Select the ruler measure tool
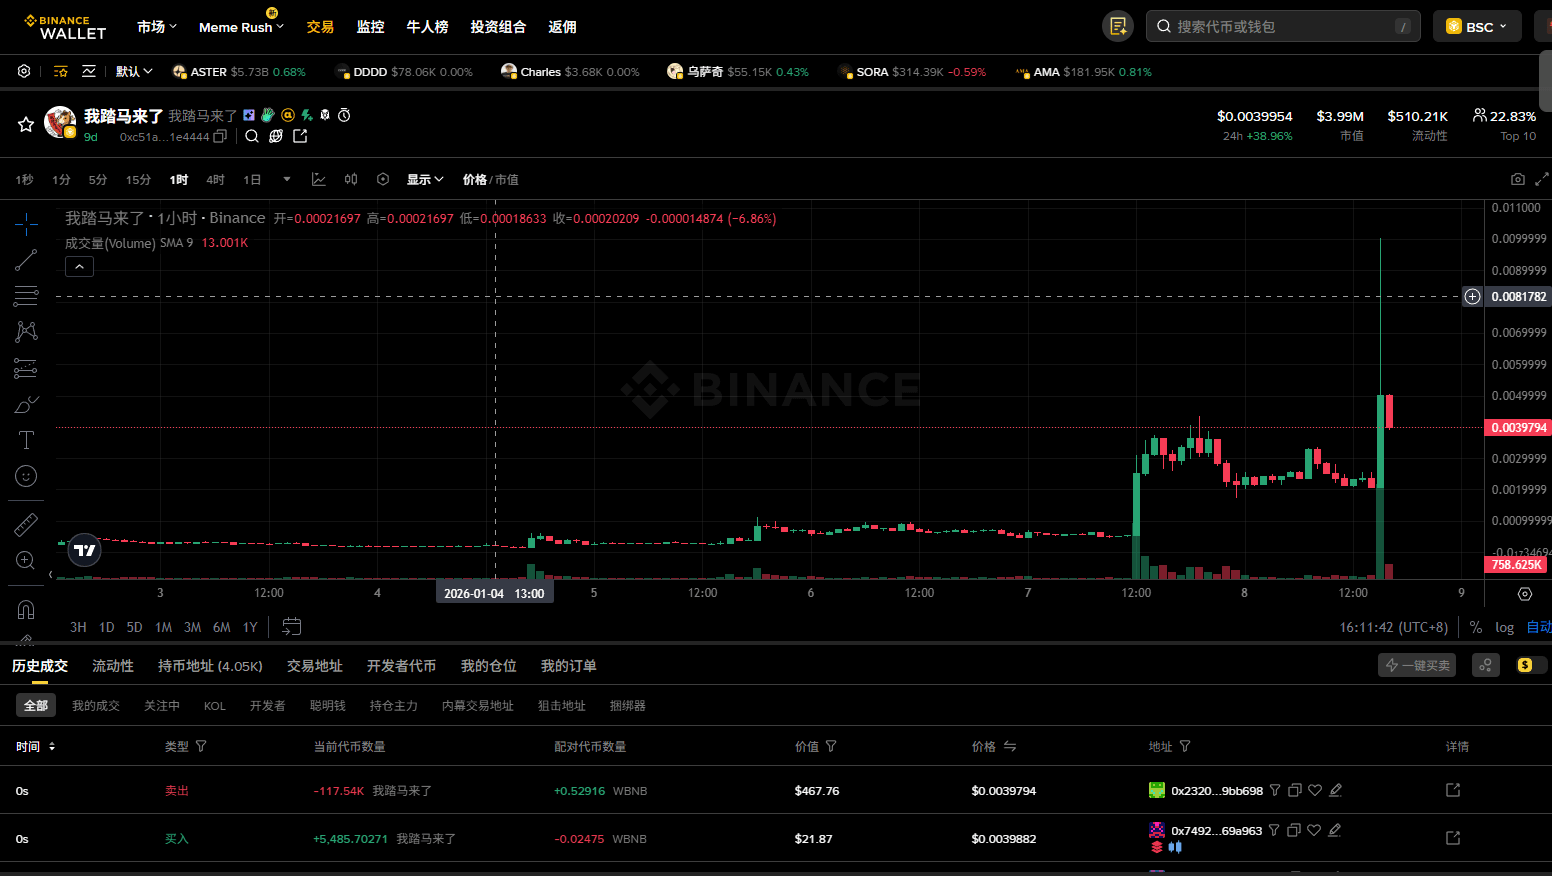This screenshot has width=1552, height=876. click(x=26, y=524)
